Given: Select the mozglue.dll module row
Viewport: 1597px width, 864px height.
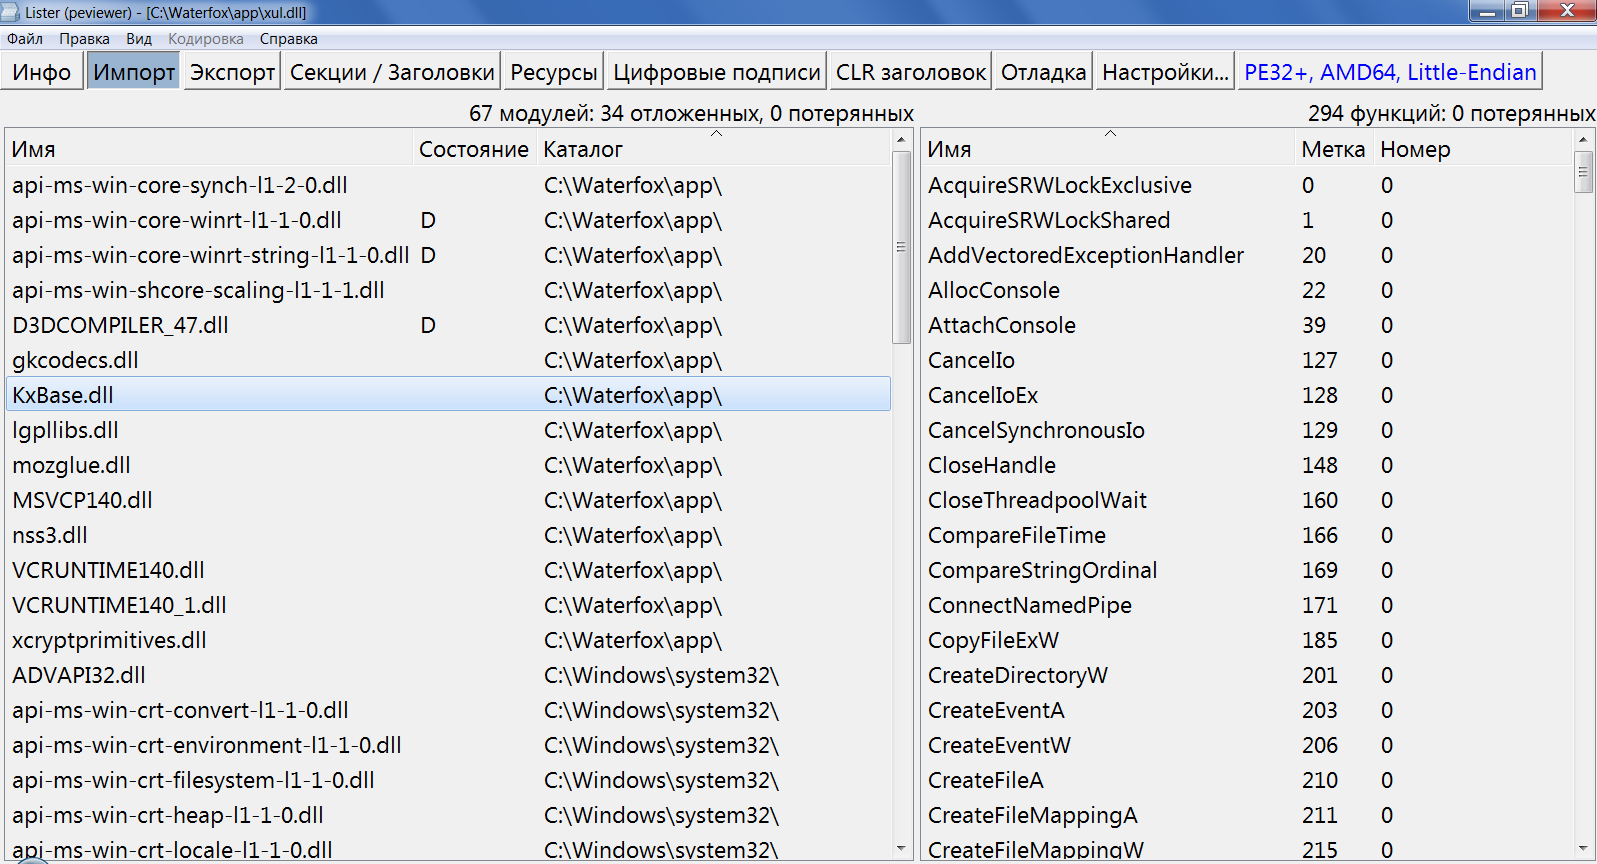Looking at the screenshot, I should point(448,465).
